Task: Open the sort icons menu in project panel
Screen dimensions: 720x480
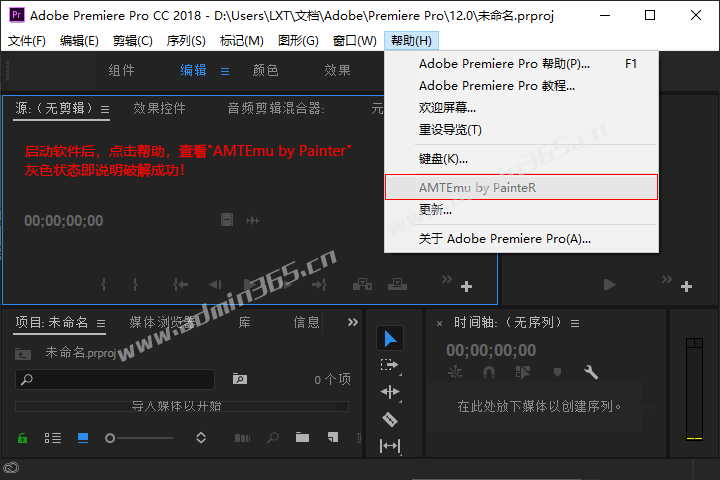Action: pos(201,438)
